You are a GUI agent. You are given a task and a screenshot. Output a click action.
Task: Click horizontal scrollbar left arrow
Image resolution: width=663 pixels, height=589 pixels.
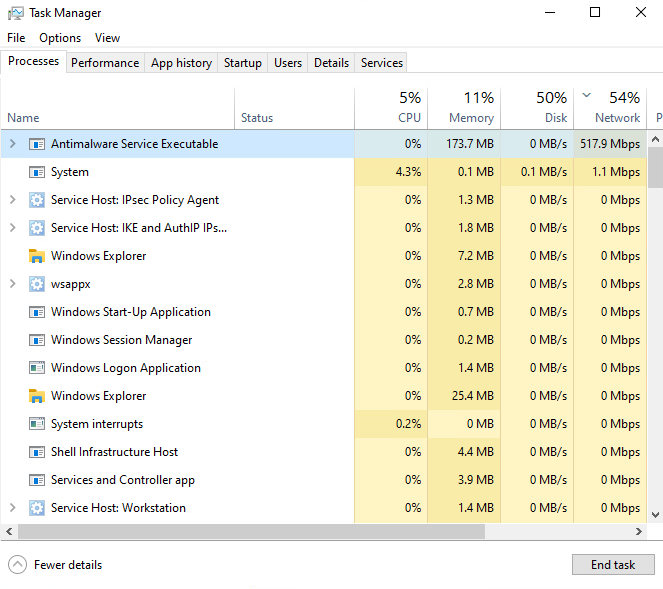pos(9,531)
